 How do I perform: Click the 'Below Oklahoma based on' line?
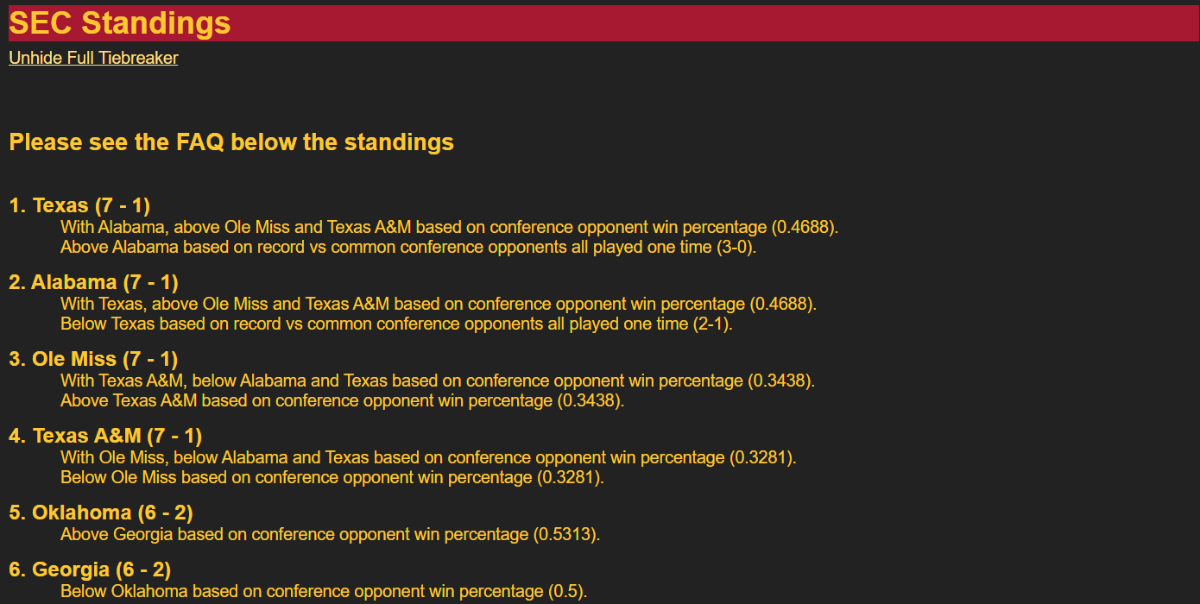pos(323,591)
